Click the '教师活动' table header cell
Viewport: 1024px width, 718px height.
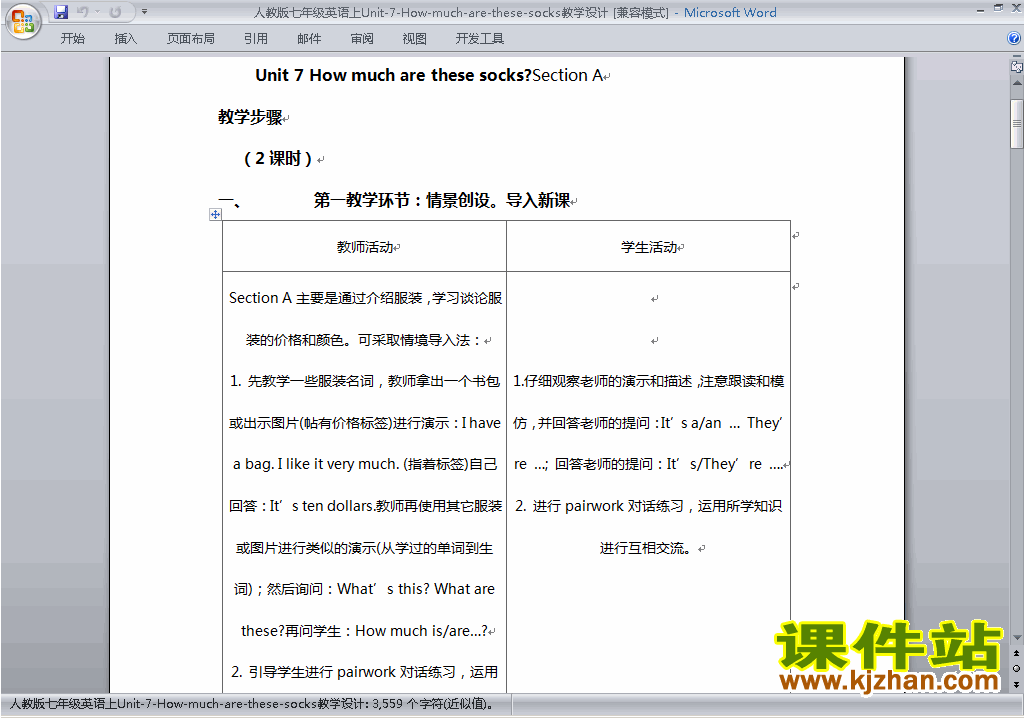tap(364, 246)
